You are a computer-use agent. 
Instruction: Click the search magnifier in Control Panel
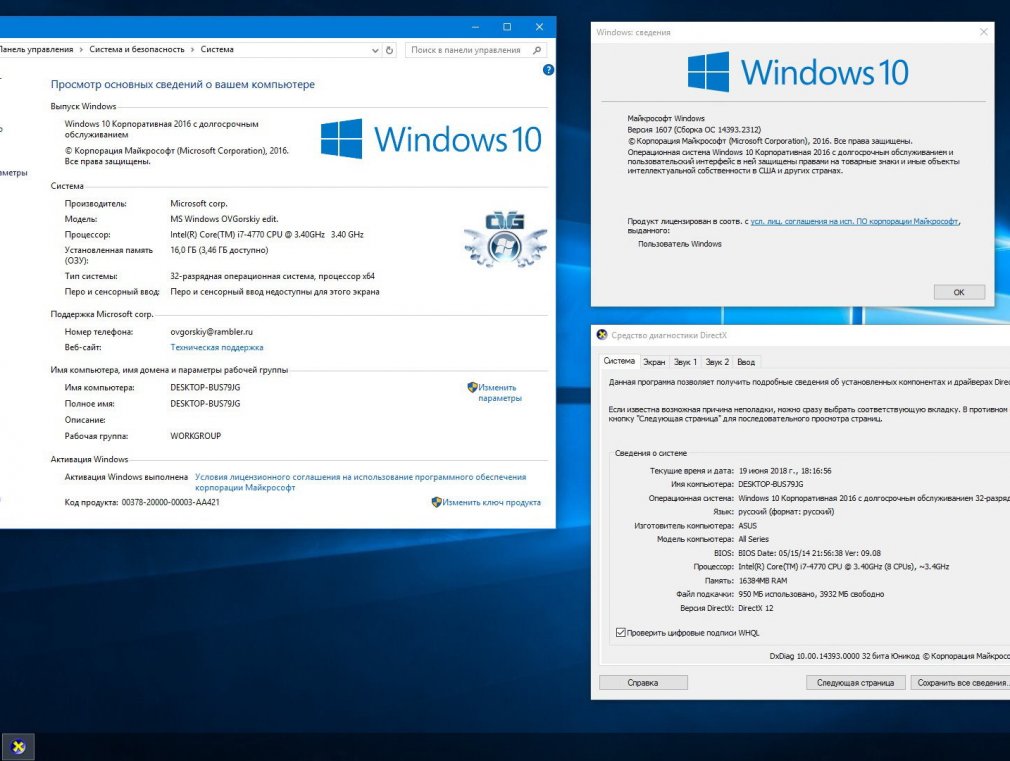click(x=537, y=50)
